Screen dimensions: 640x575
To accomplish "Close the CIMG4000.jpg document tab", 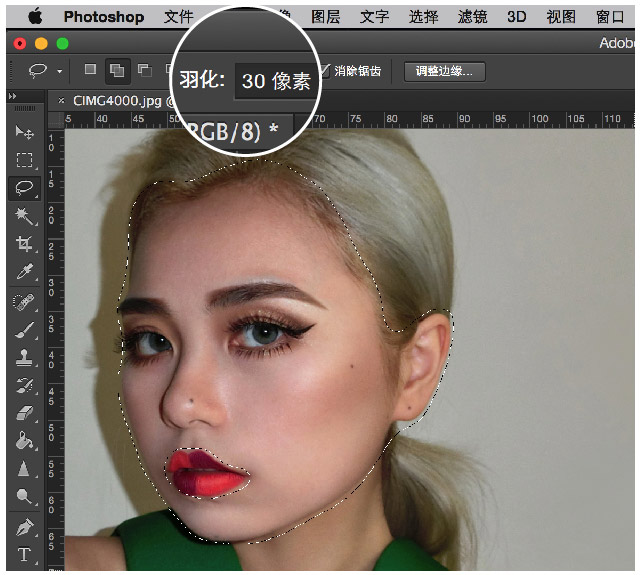I will pos(62,101).
